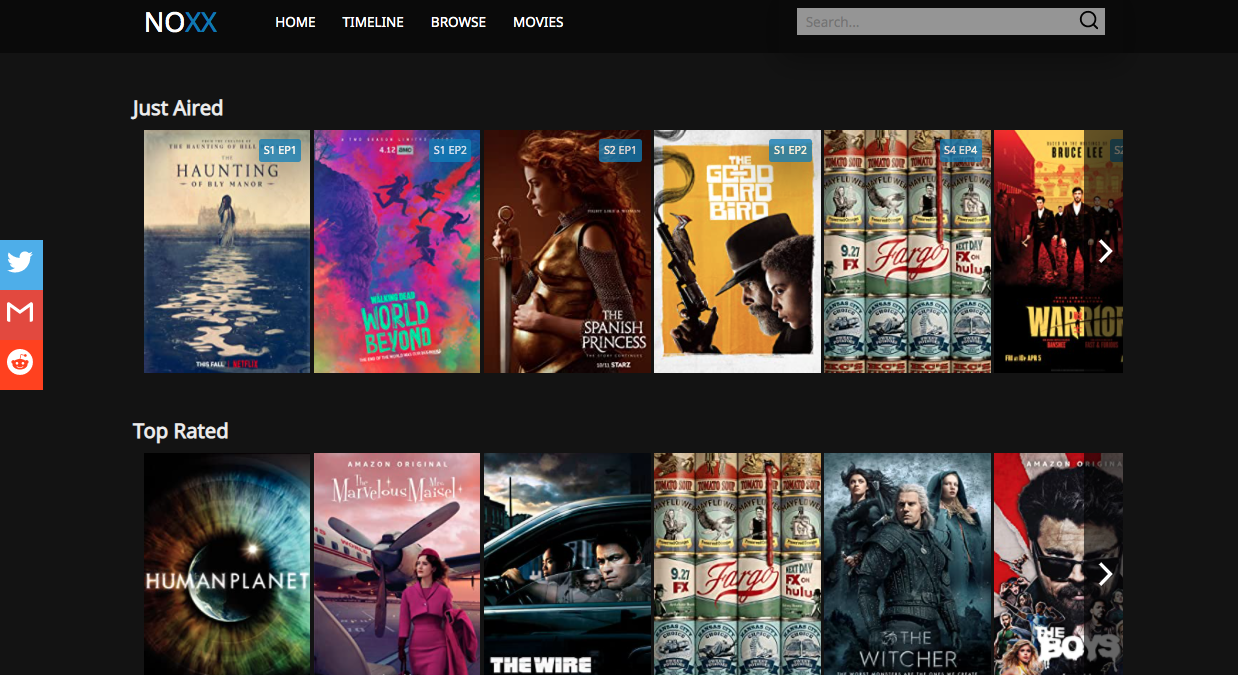
Task: Open Fargo poster in Top Rated
Action: coord(737,564)
